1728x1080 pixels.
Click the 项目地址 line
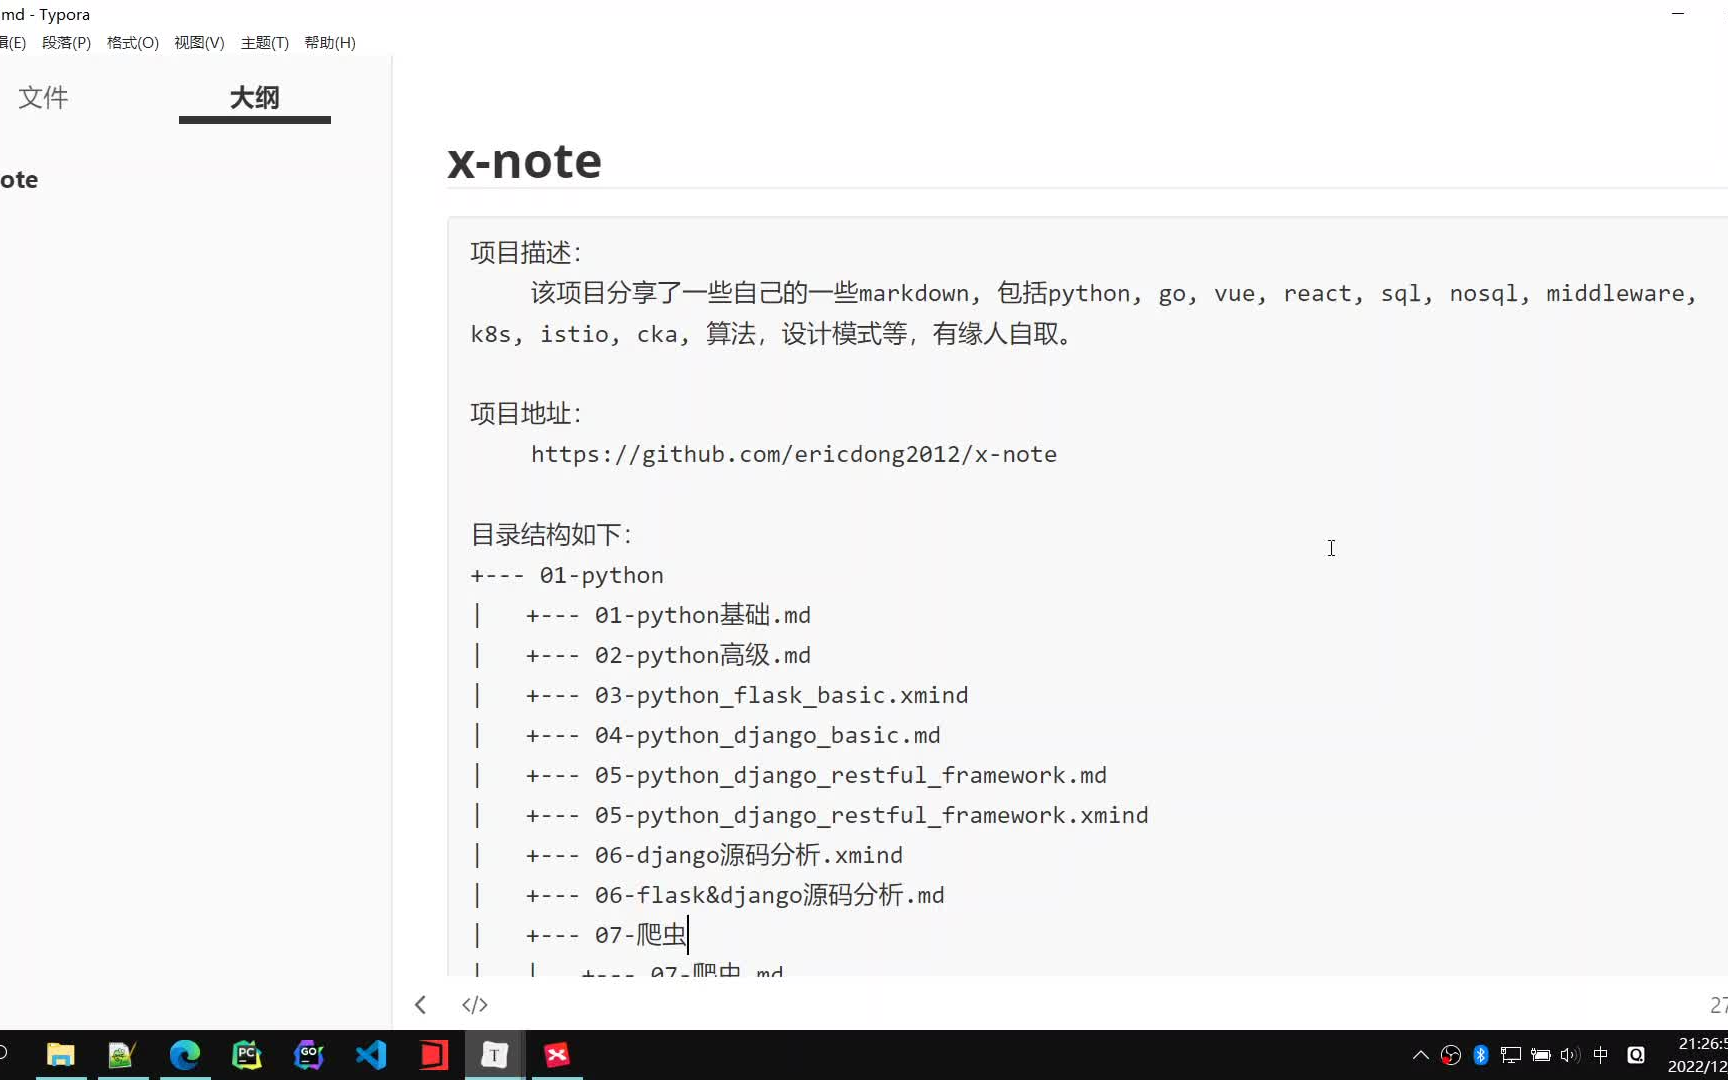tap(526, 414)
